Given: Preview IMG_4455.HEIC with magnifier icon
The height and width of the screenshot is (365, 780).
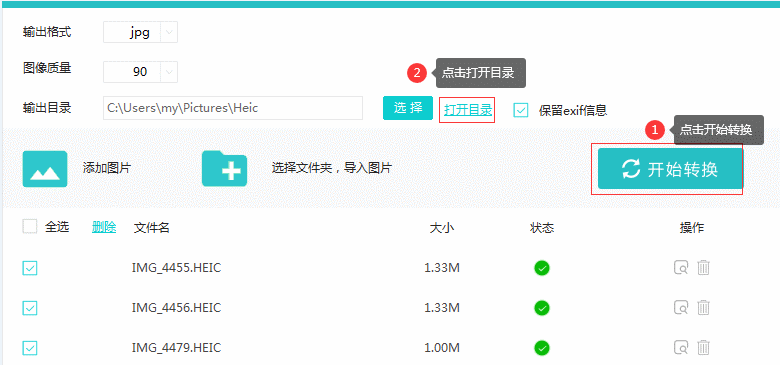Looking at the screenshot, I should click(681, 268).
